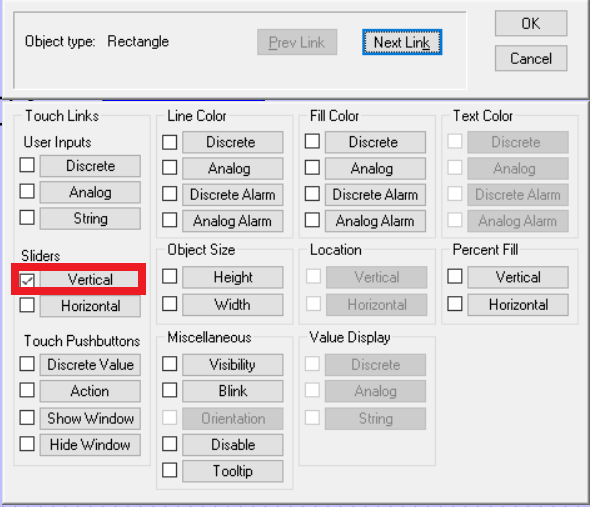The width and height of the screenshot is (590, 507).
Task: Check Fill Color Discrete checkbox
Action: (x=312, y=142)
